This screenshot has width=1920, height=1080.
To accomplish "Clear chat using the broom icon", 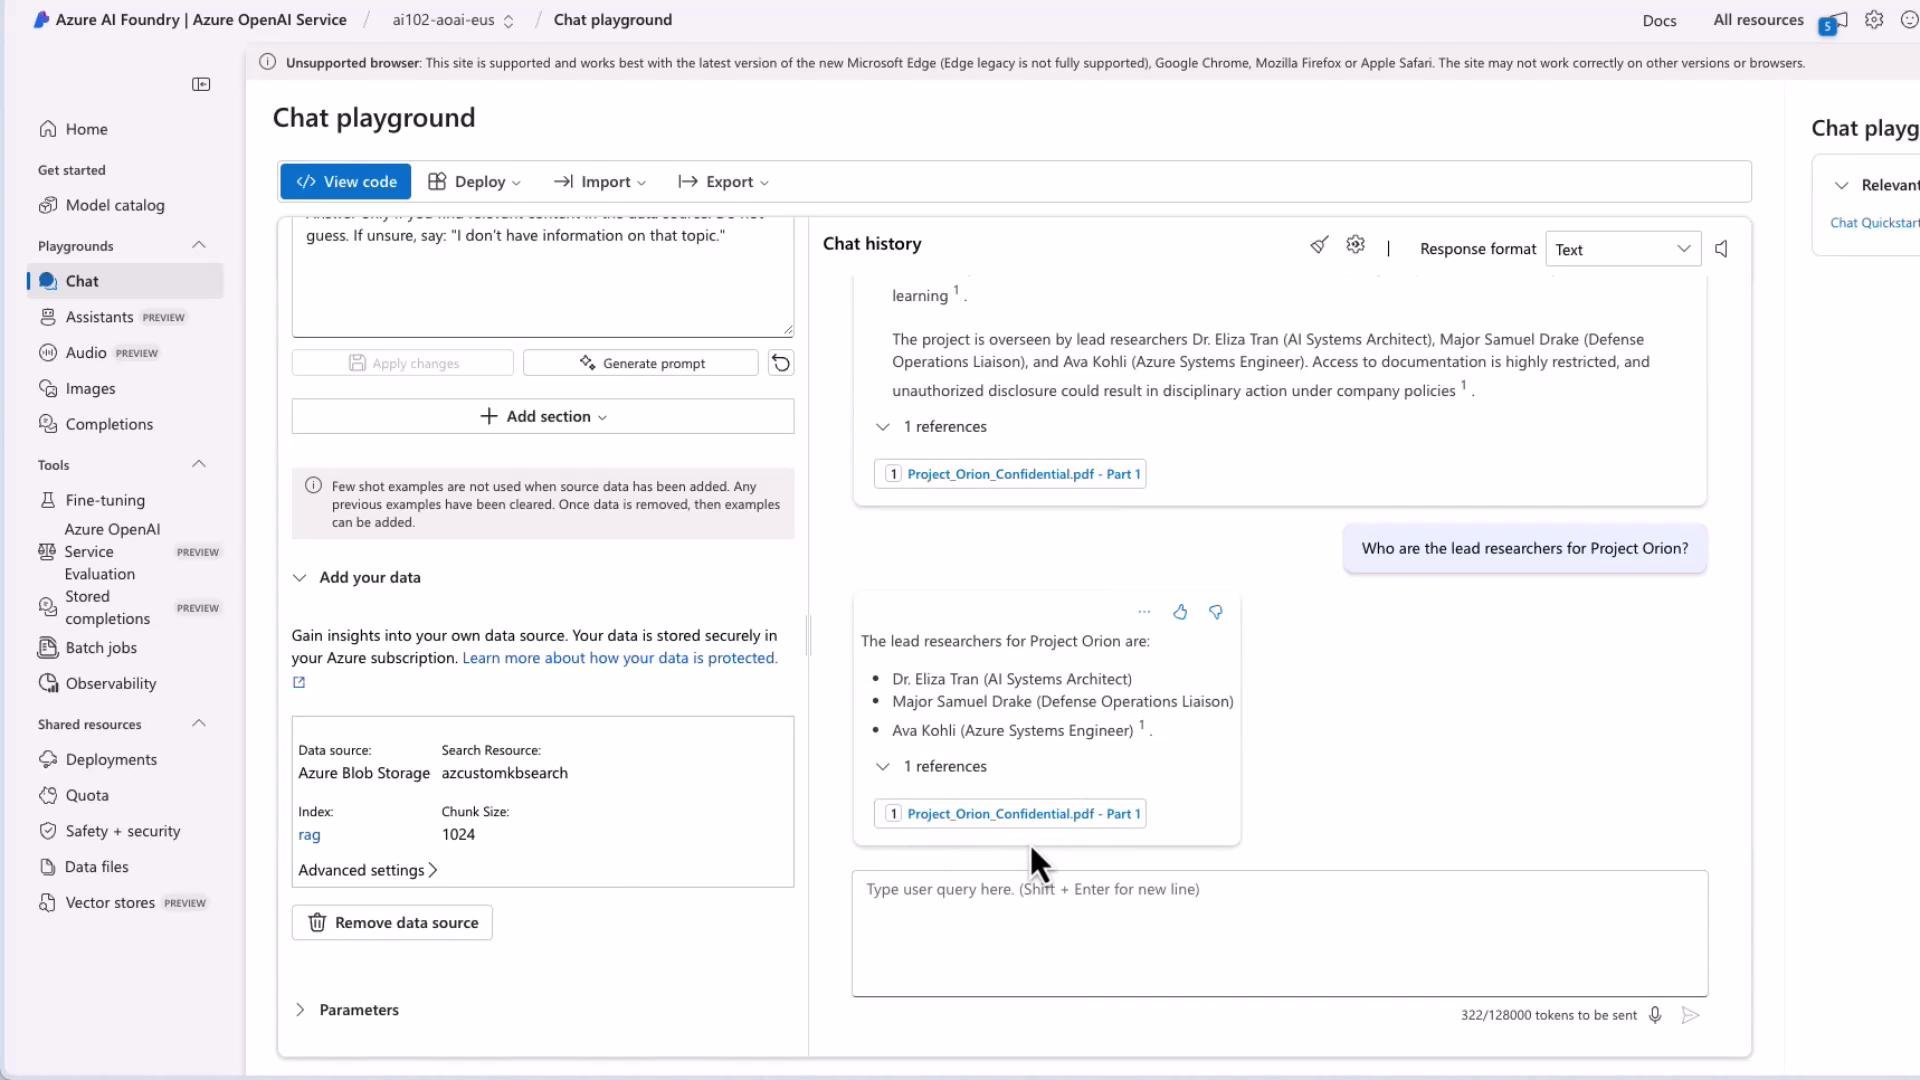I will pos(1319,245).
